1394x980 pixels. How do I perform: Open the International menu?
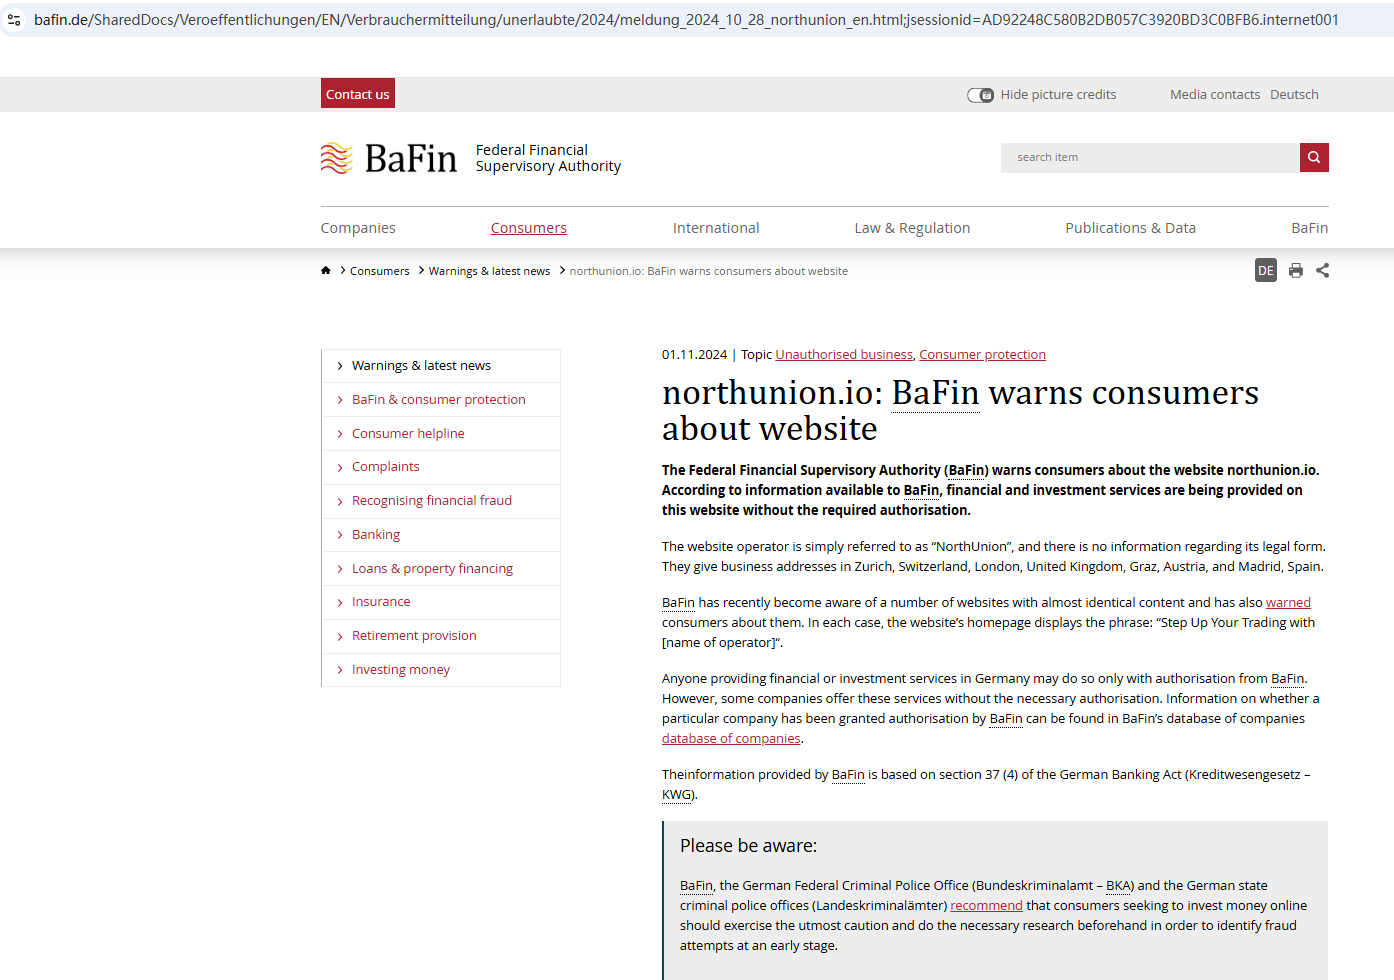click(x=716, y=228)
